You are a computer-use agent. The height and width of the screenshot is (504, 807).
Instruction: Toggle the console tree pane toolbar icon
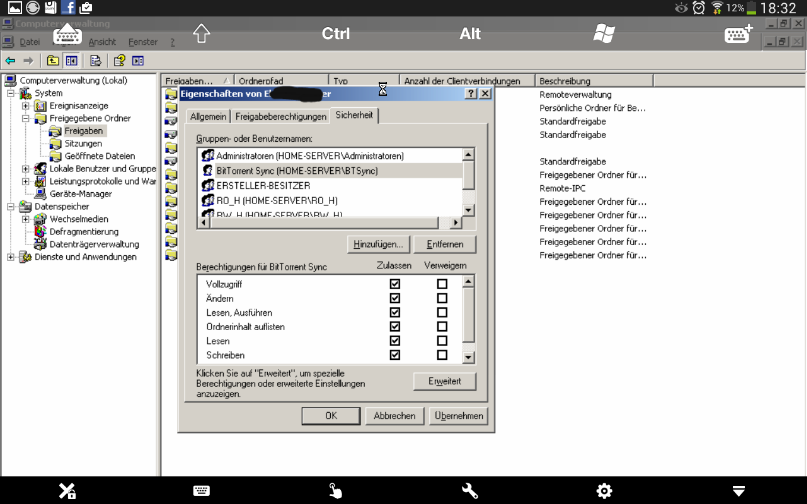coord(72,61)
